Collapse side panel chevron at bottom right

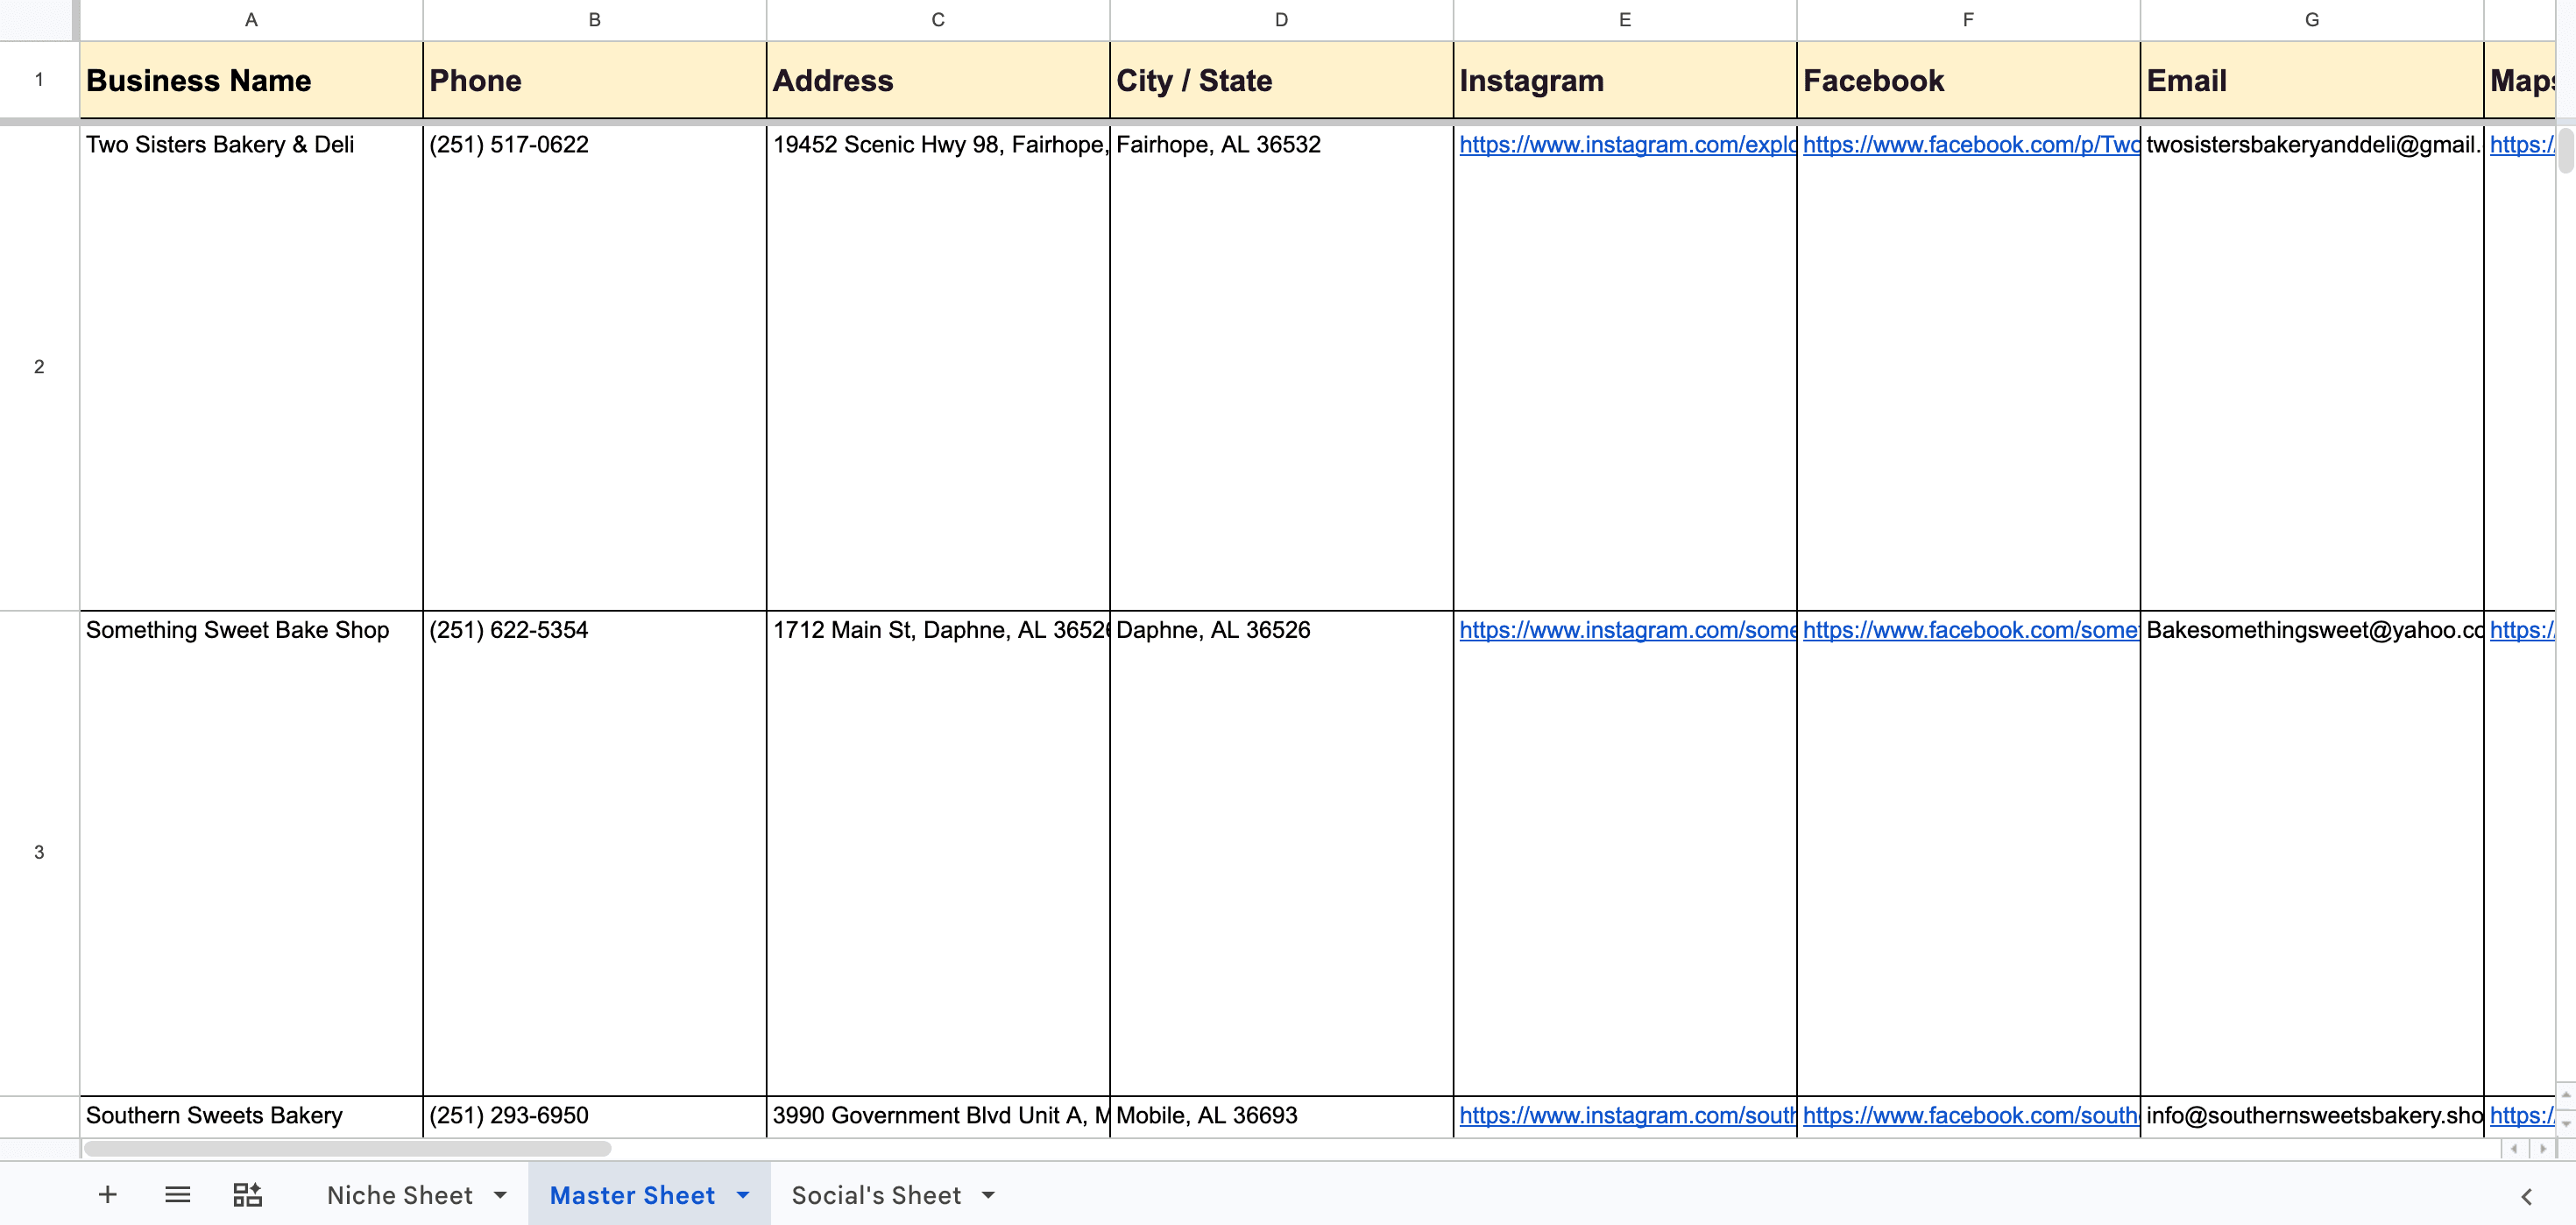click(2526, 1196)
